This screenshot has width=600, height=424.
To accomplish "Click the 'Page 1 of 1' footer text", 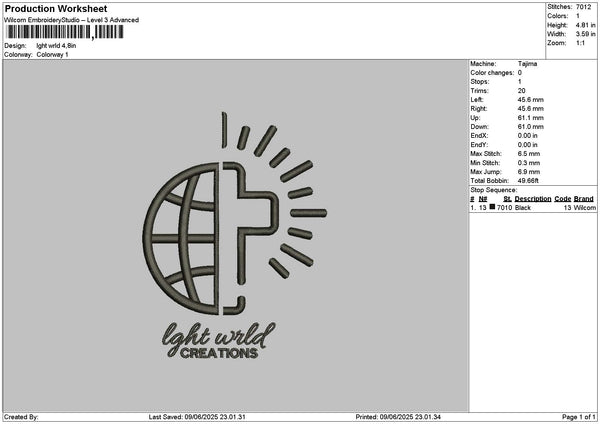I will [579, 417].
